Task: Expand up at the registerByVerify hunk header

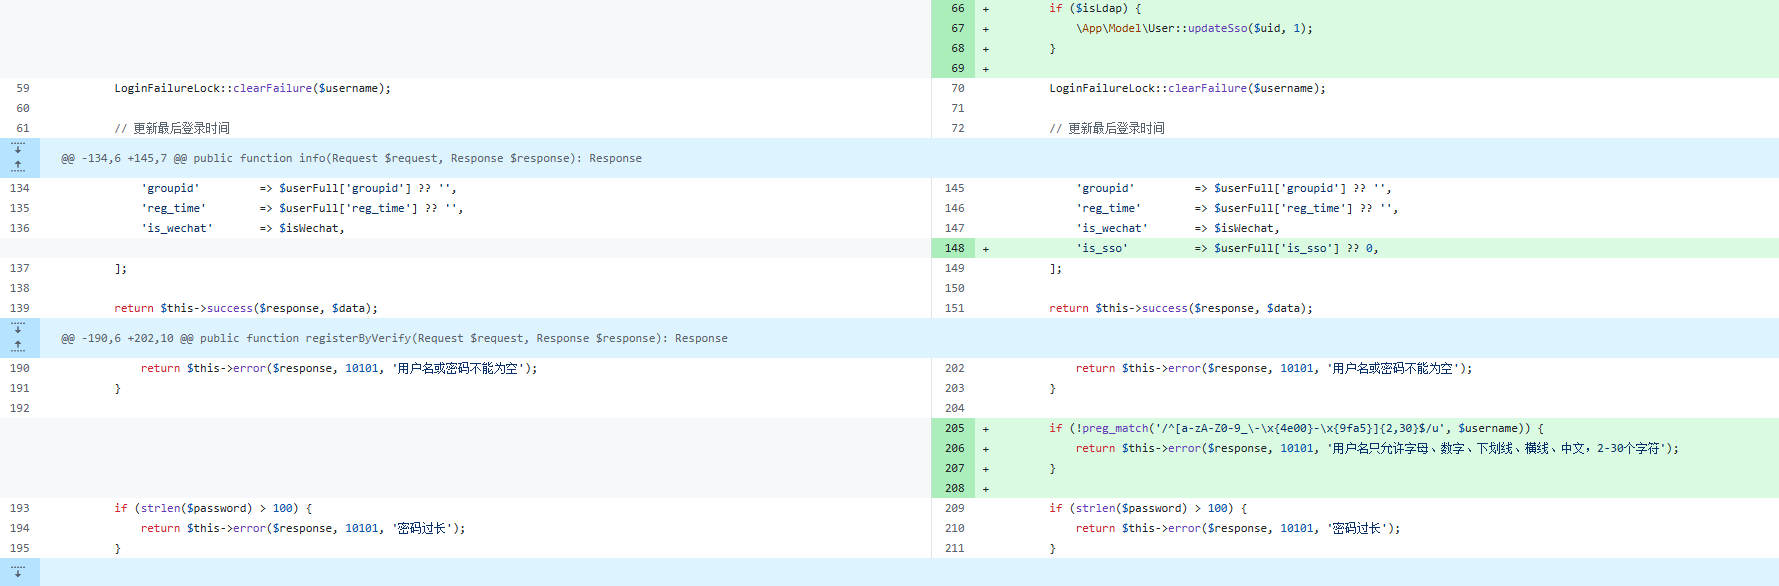Action: tap(18, 346)
